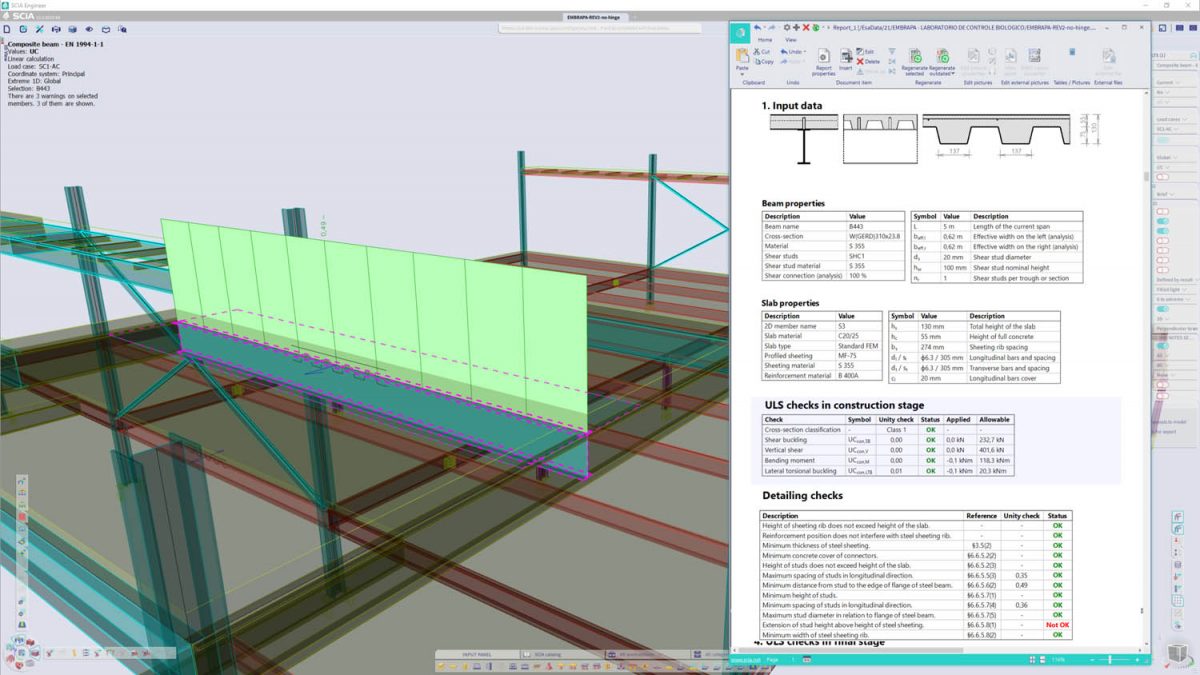Paste content using the report Clipboard icon
1200x675 pixels.
click(741, 58)
